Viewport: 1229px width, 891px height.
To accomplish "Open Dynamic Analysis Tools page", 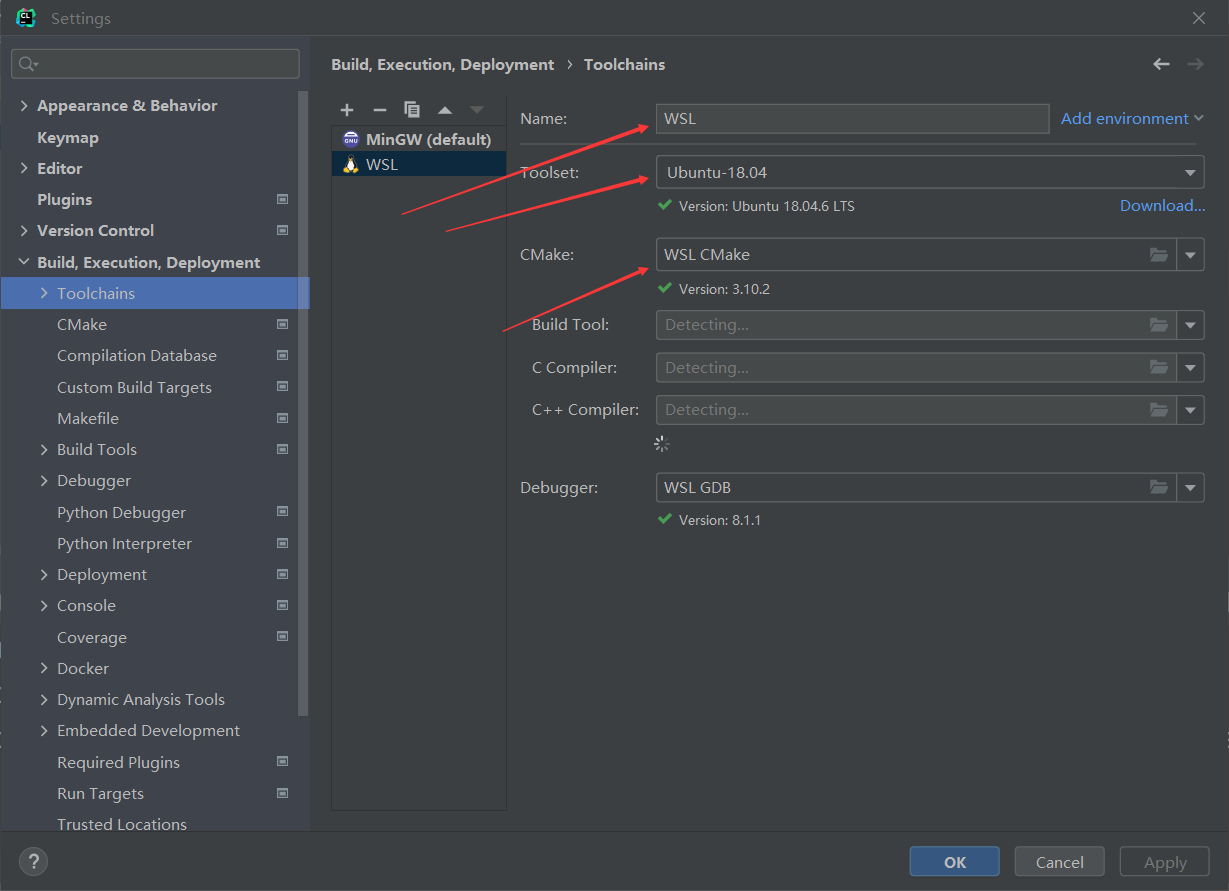I will [141, 699].
